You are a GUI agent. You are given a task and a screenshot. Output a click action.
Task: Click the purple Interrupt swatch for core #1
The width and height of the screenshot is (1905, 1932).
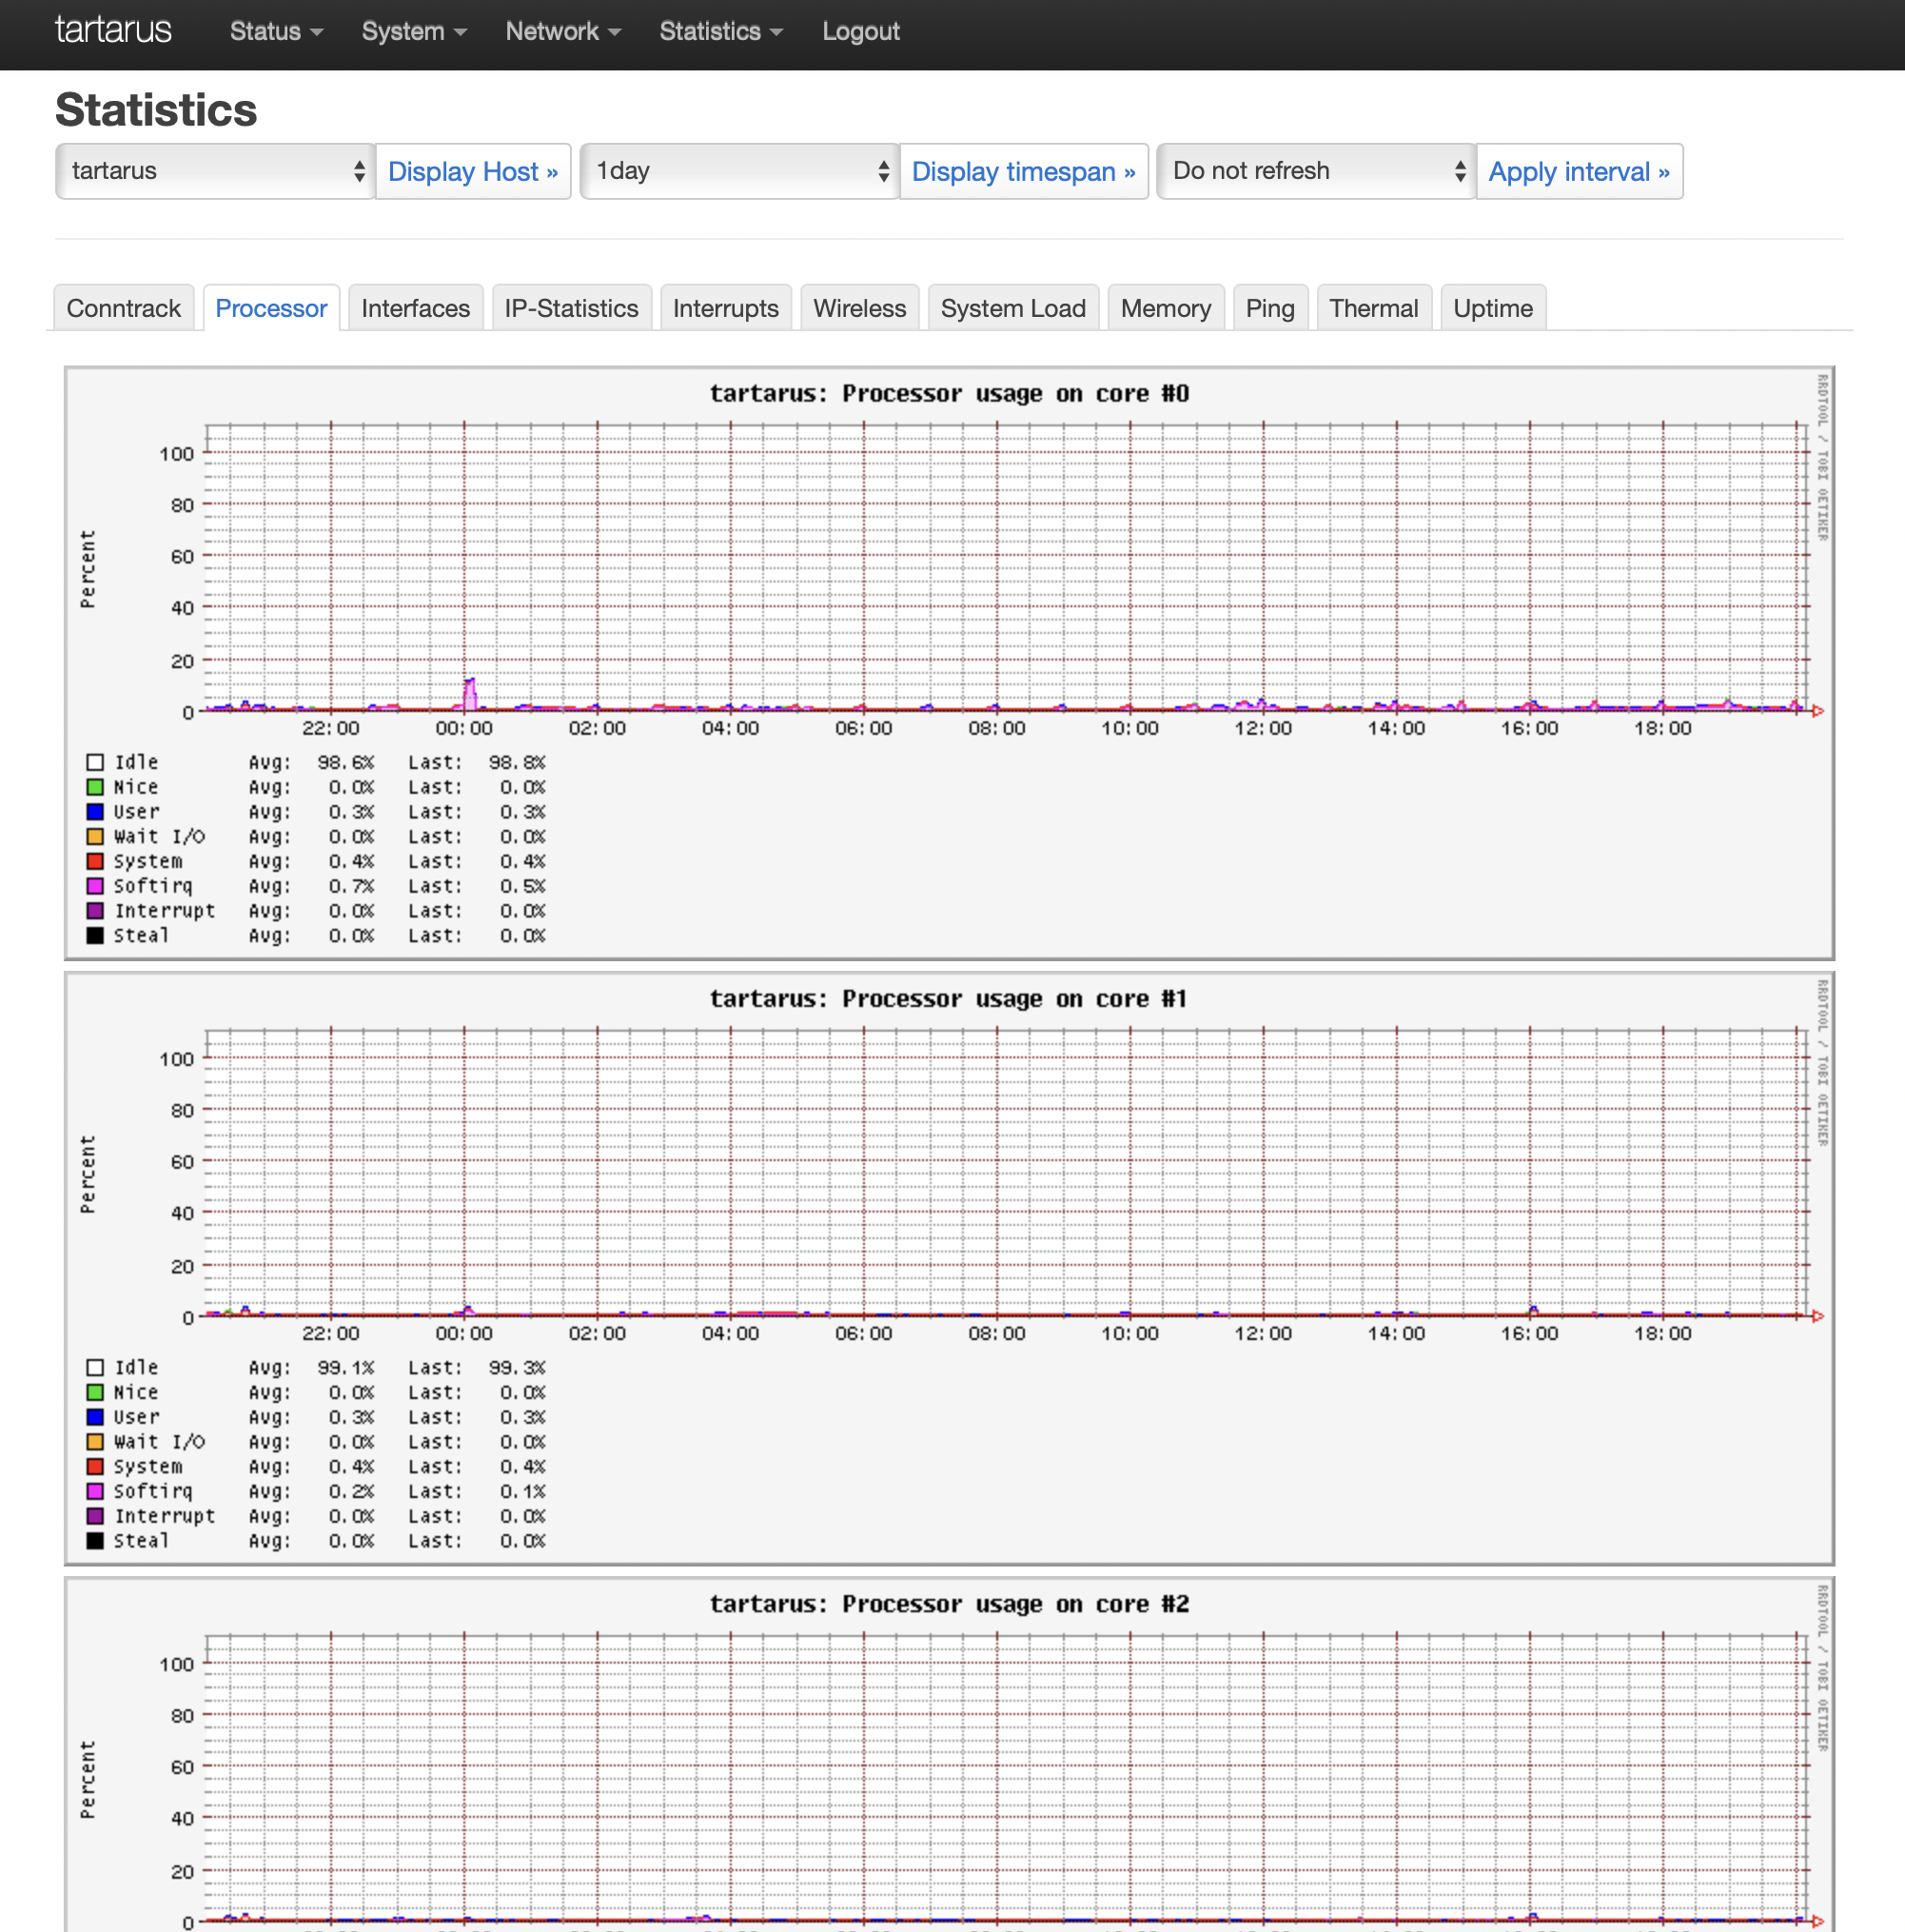pos(95,1516)
